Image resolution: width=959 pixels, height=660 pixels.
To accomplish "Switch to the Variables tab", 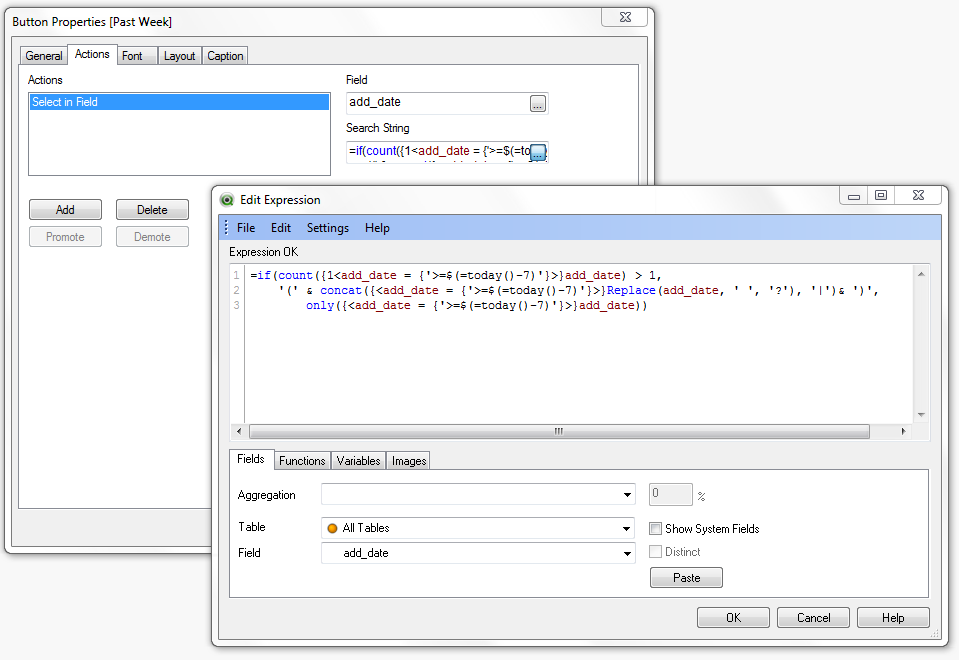I will (358, 460).
